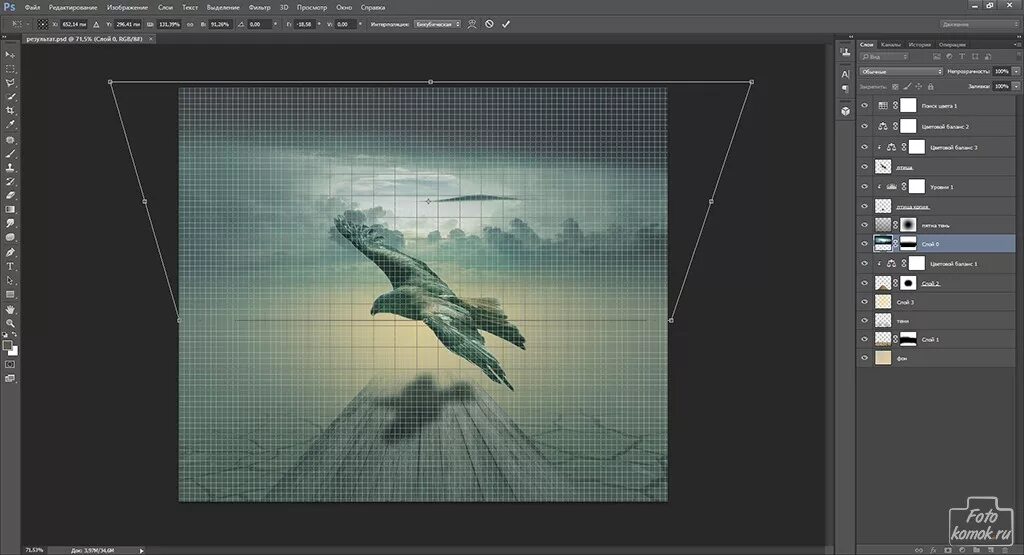Screen dimensions: 1024x555
Task: Toggle Quick Mask mode icon
Action: pyautogui.click(x=10, y=364)
